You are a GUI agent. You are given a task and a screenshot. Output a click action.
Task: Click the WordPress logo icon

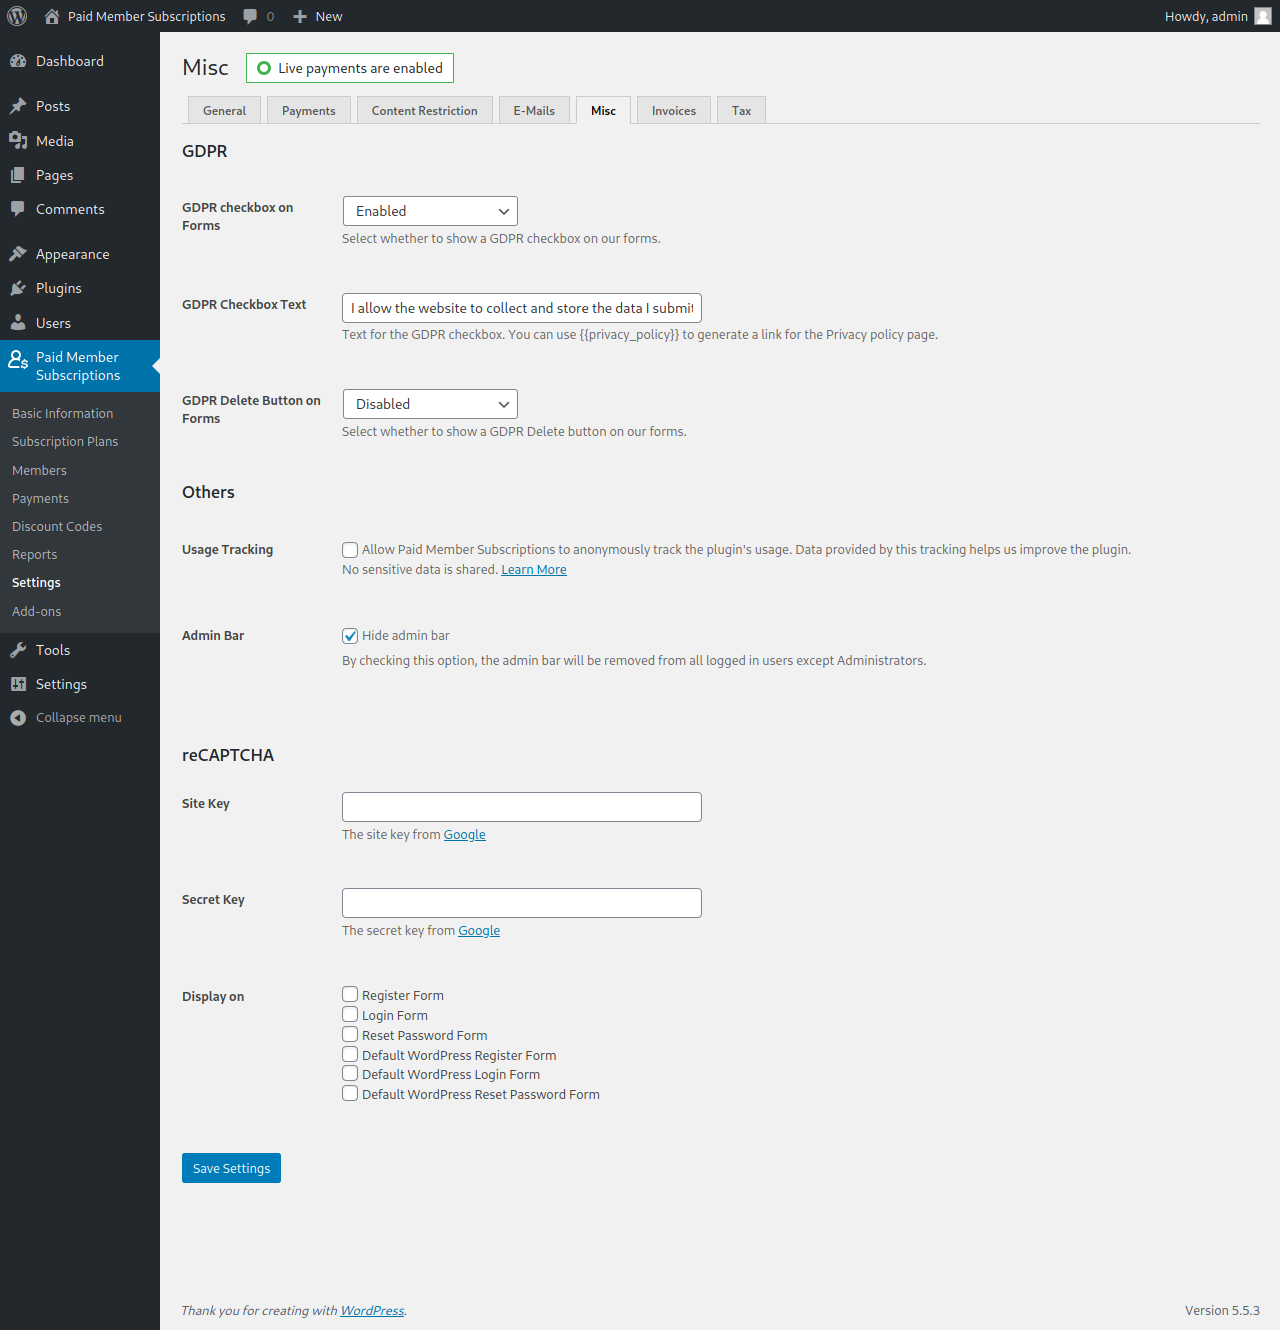[x=17, y=16]
